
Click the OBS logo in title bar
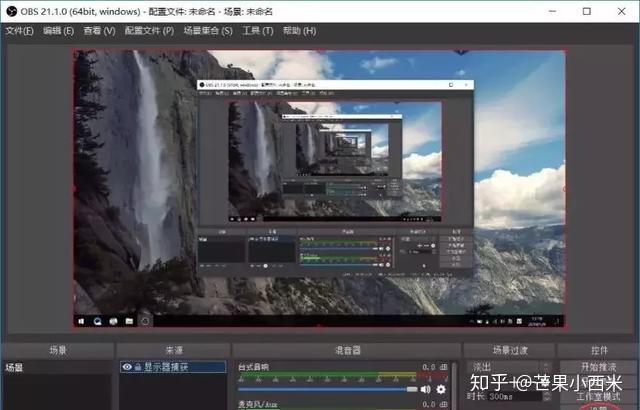tap(12, 11)
